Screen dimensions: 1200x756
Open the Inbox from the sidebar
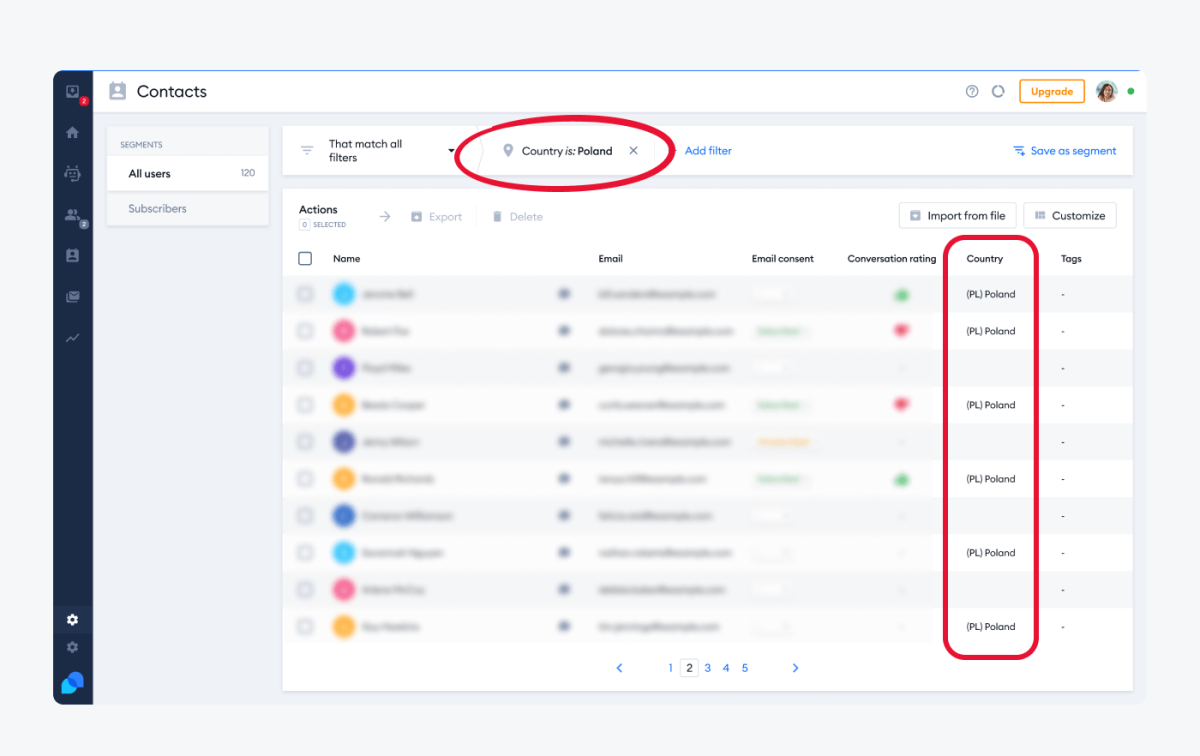point(72,92)
